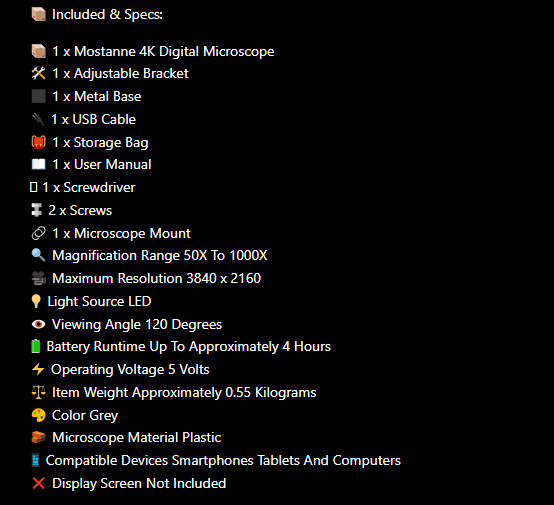Click the Battery Runtime Approximately 4 Hours text
This screenshot has width=554, height=505.
coord(189,347)
